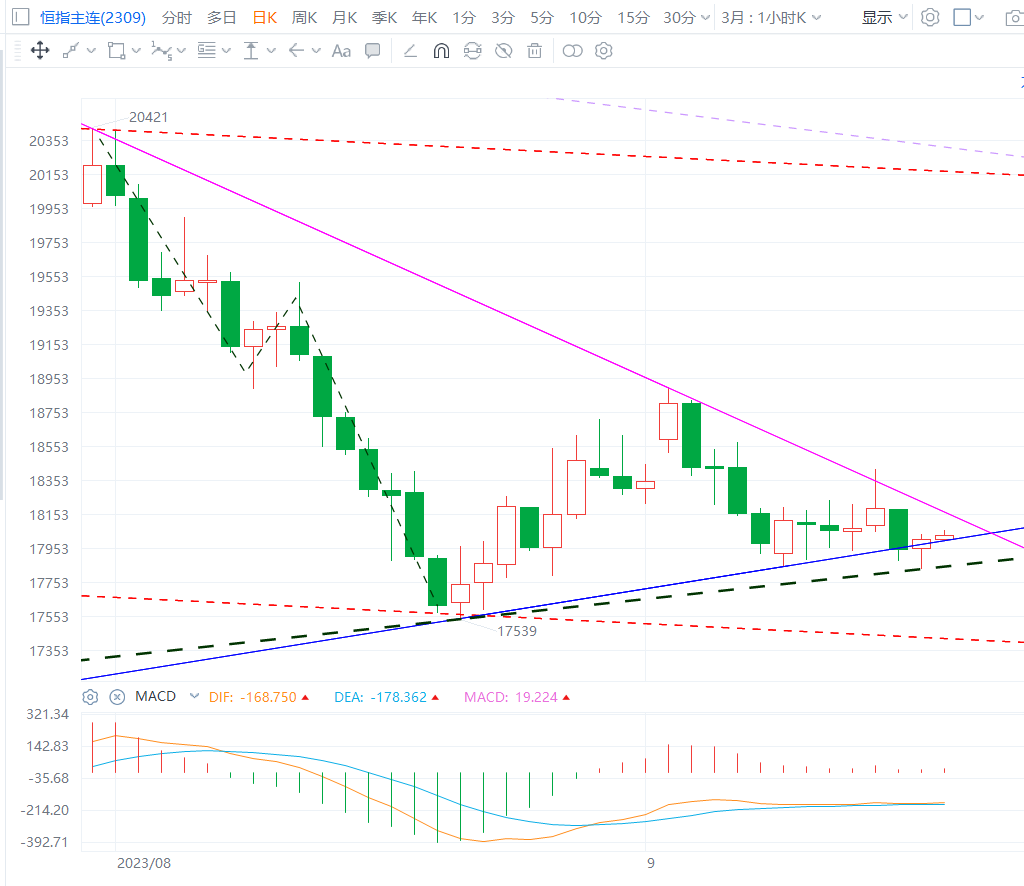Expand the chart layout dropdown arrow
The width and height of the screenshot is (1024, 886).
click(979, 18)
